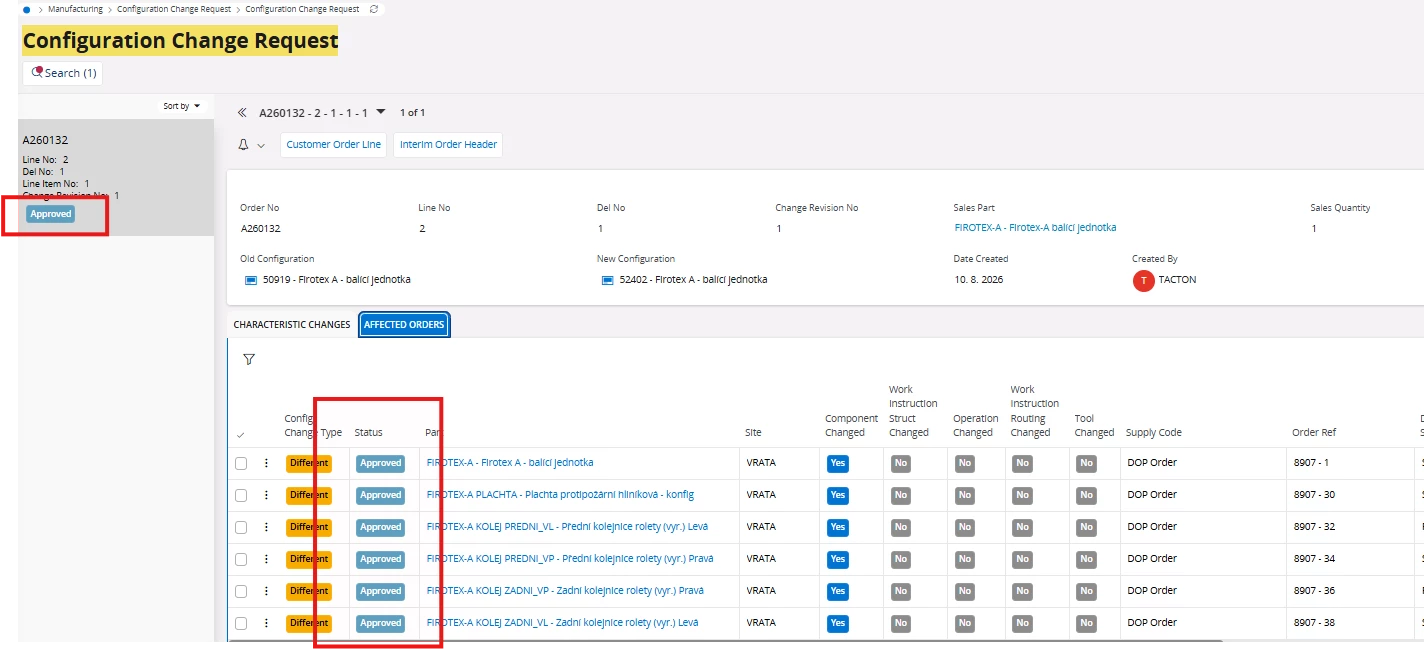Check the row for KOLEJ PREDNI_VP
The width and height of the screenshot is (1424, 649).
(x=241, y=559)
